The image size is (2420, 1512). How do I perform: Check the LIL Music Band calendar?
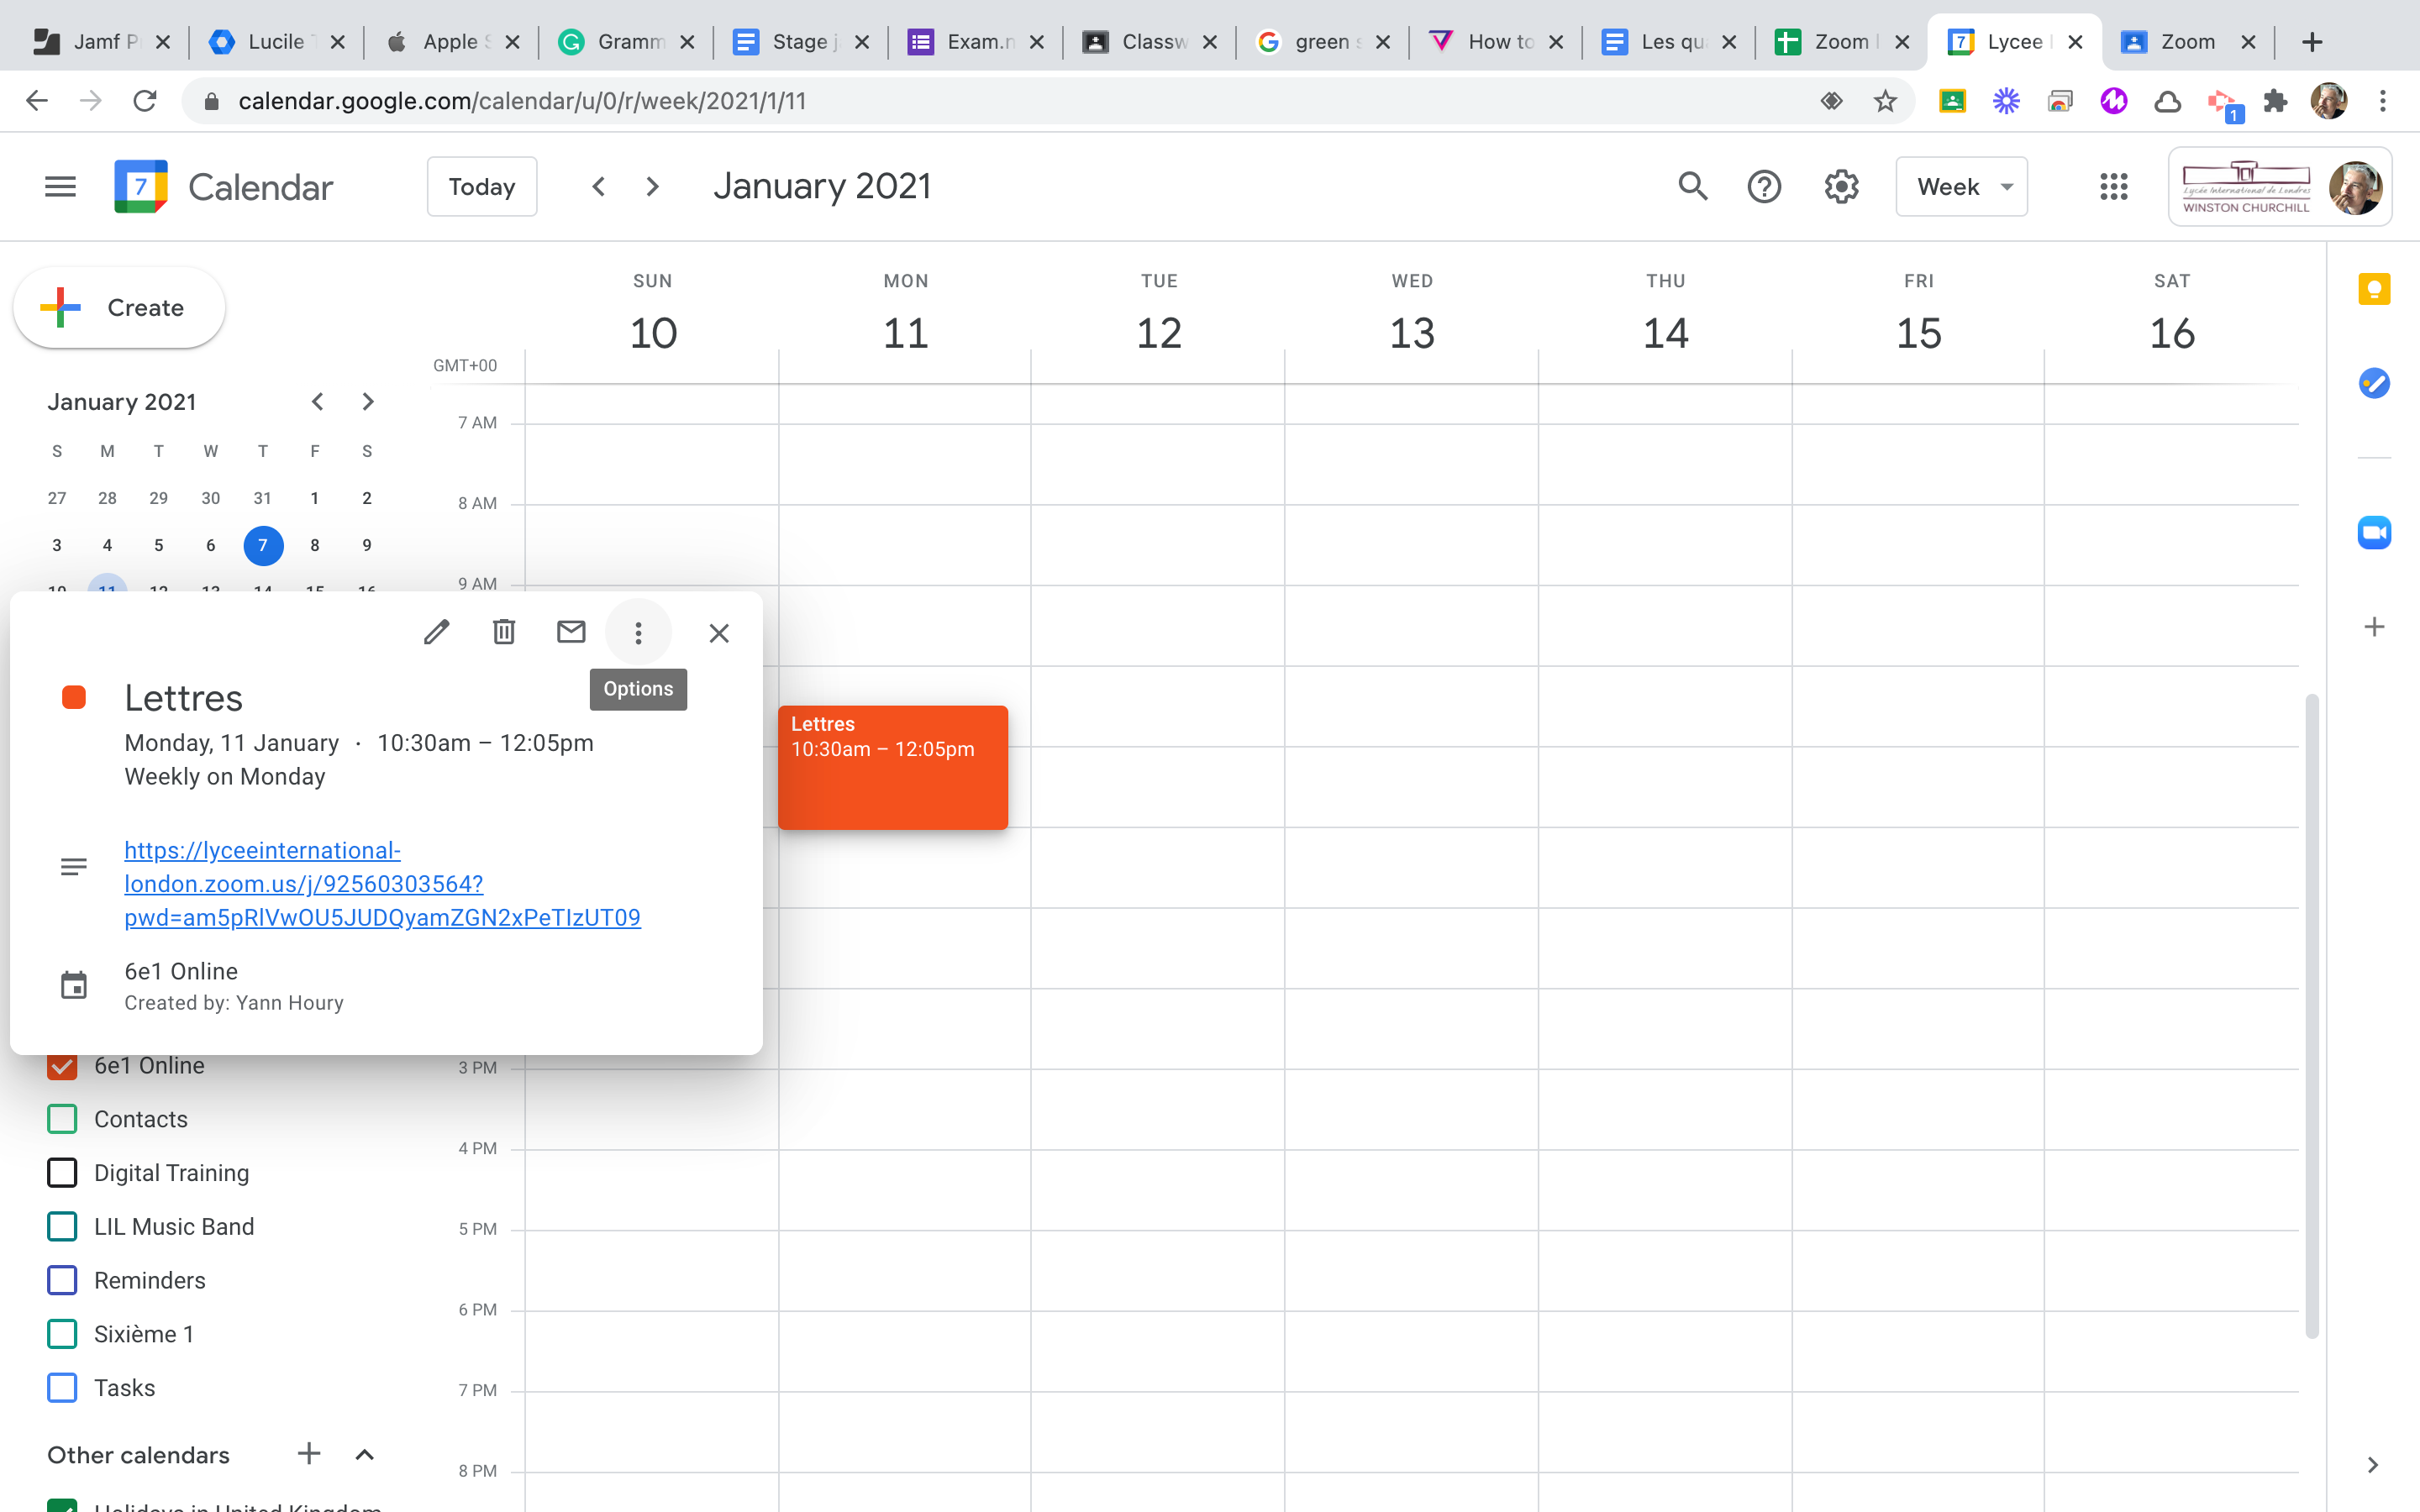(x=62, y=1227)
